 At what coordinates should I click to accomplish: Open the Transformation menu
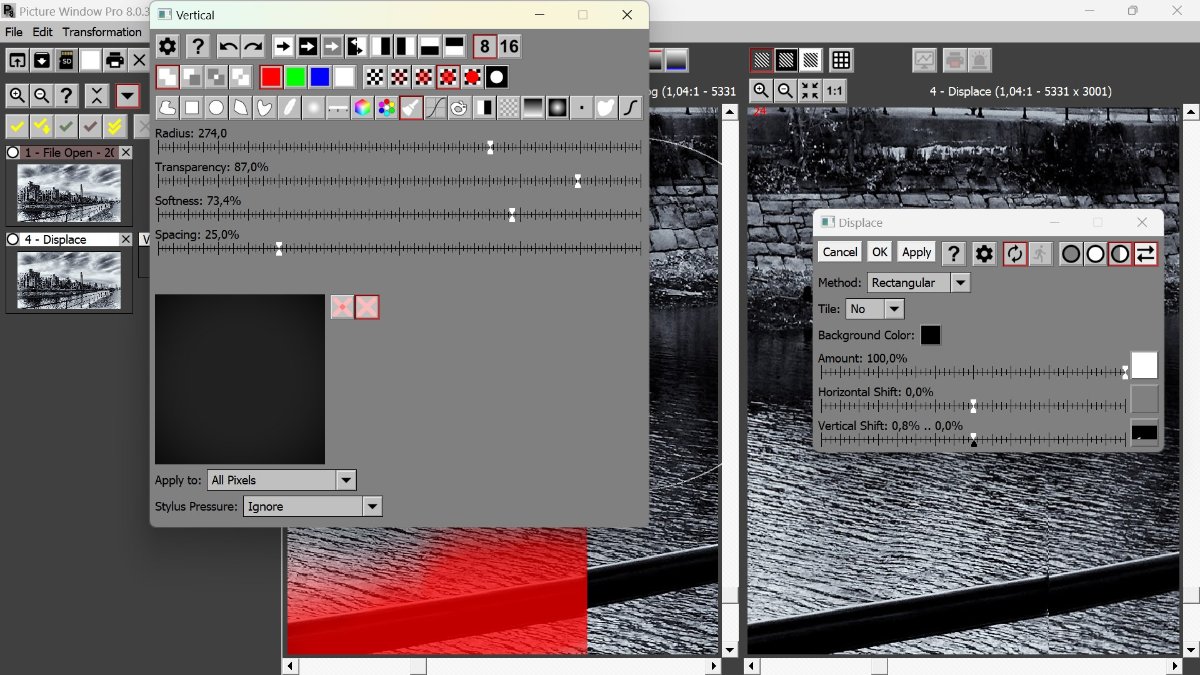click(102, 32)
